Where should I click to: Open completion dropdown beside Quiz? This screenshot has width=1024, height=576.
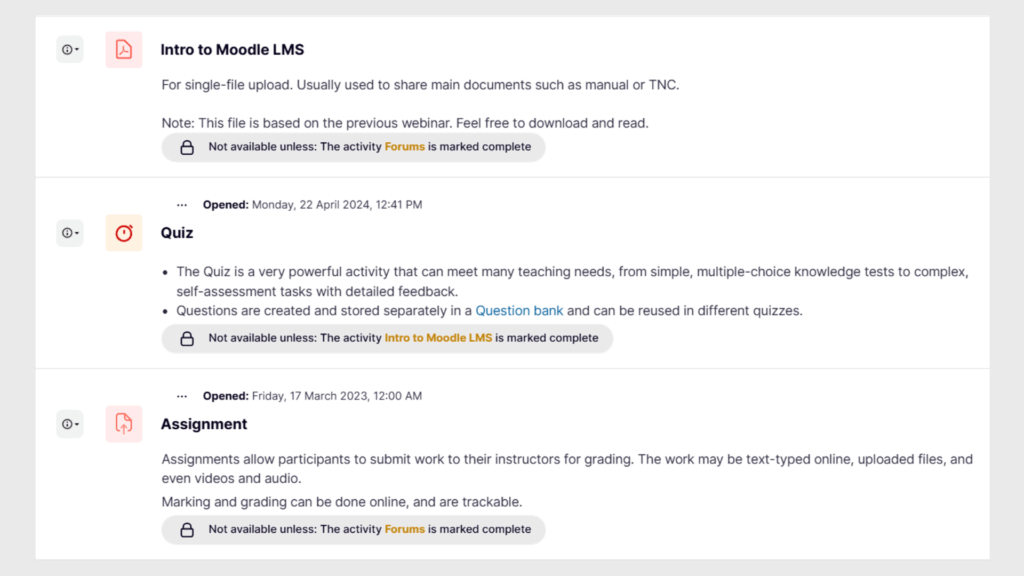coord(70,233)
